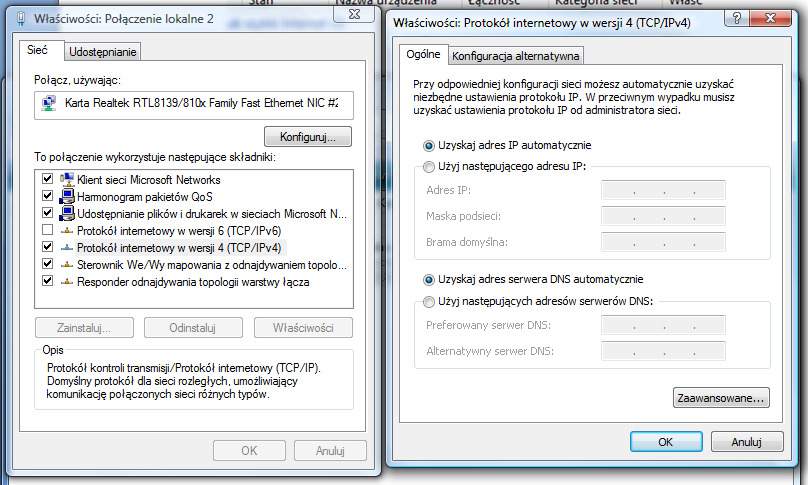Image resolution: width=808 pixels, height=485 pixels.
Task: Click the Nazwa urządzenia column header behind
Action: coord(385,3)
